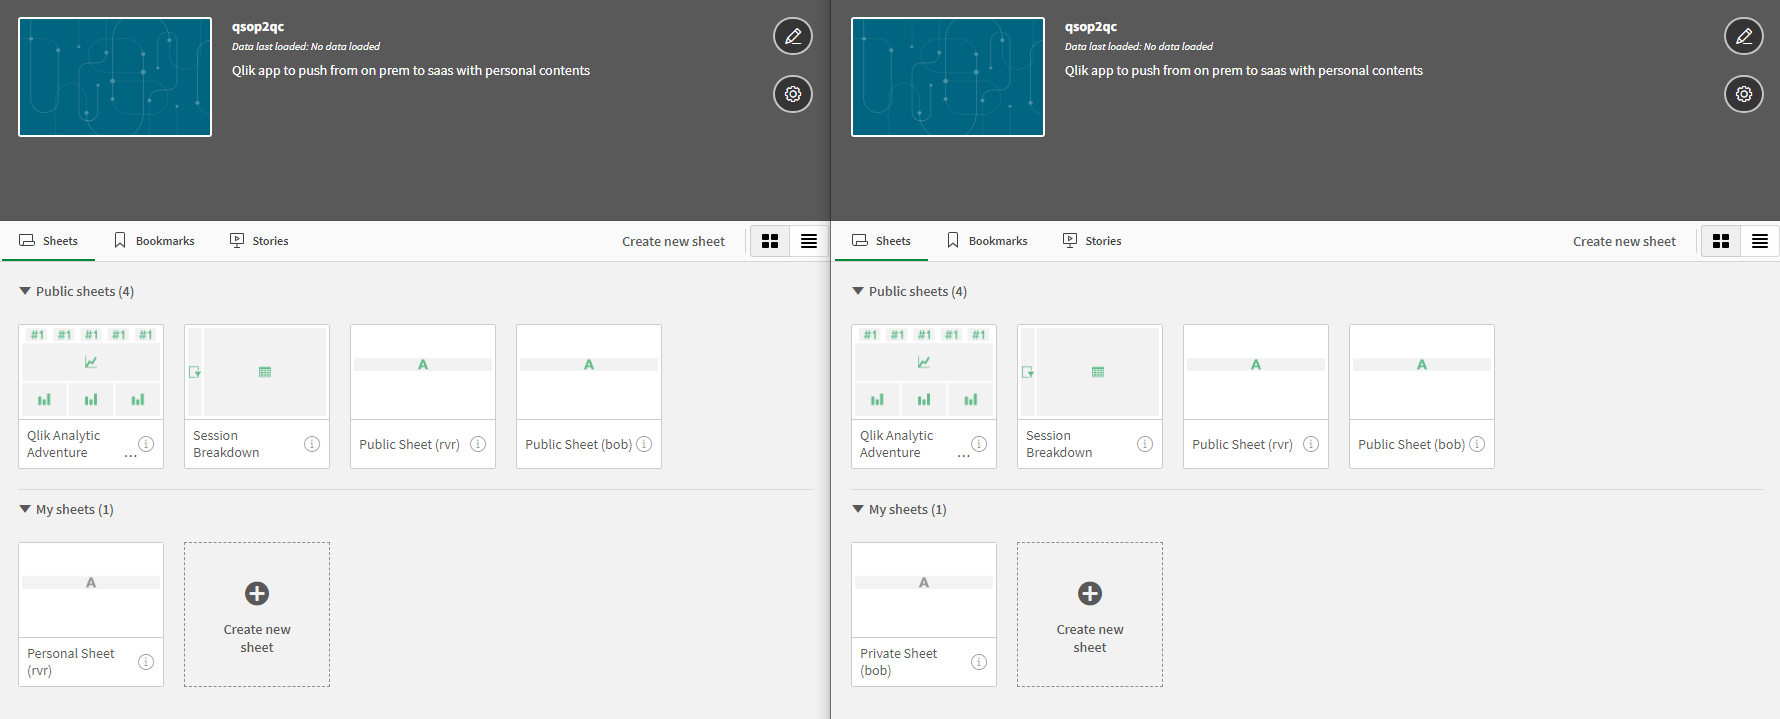The image size is (1780, 719).
Task: Collapse Public sheets section in right panel
Action: tap(910, 291)
